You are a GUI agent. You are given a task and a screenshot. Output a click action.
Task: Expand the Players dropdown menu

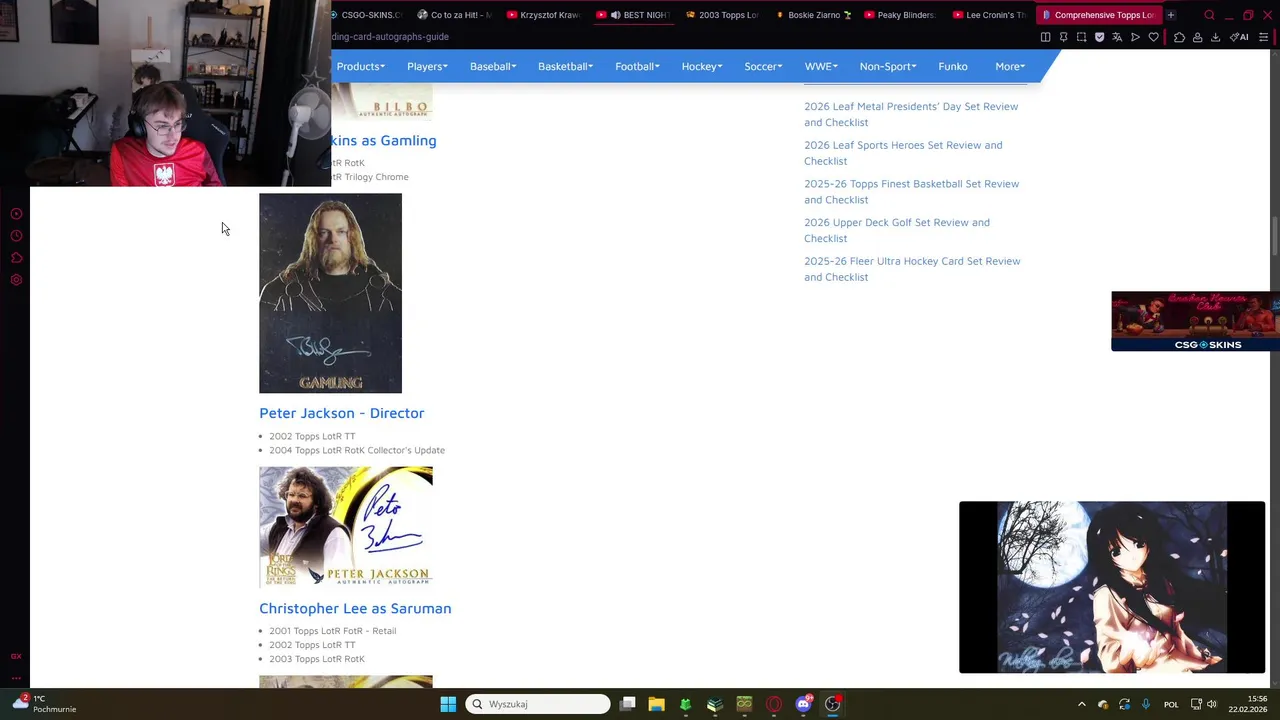pos(427,66)
